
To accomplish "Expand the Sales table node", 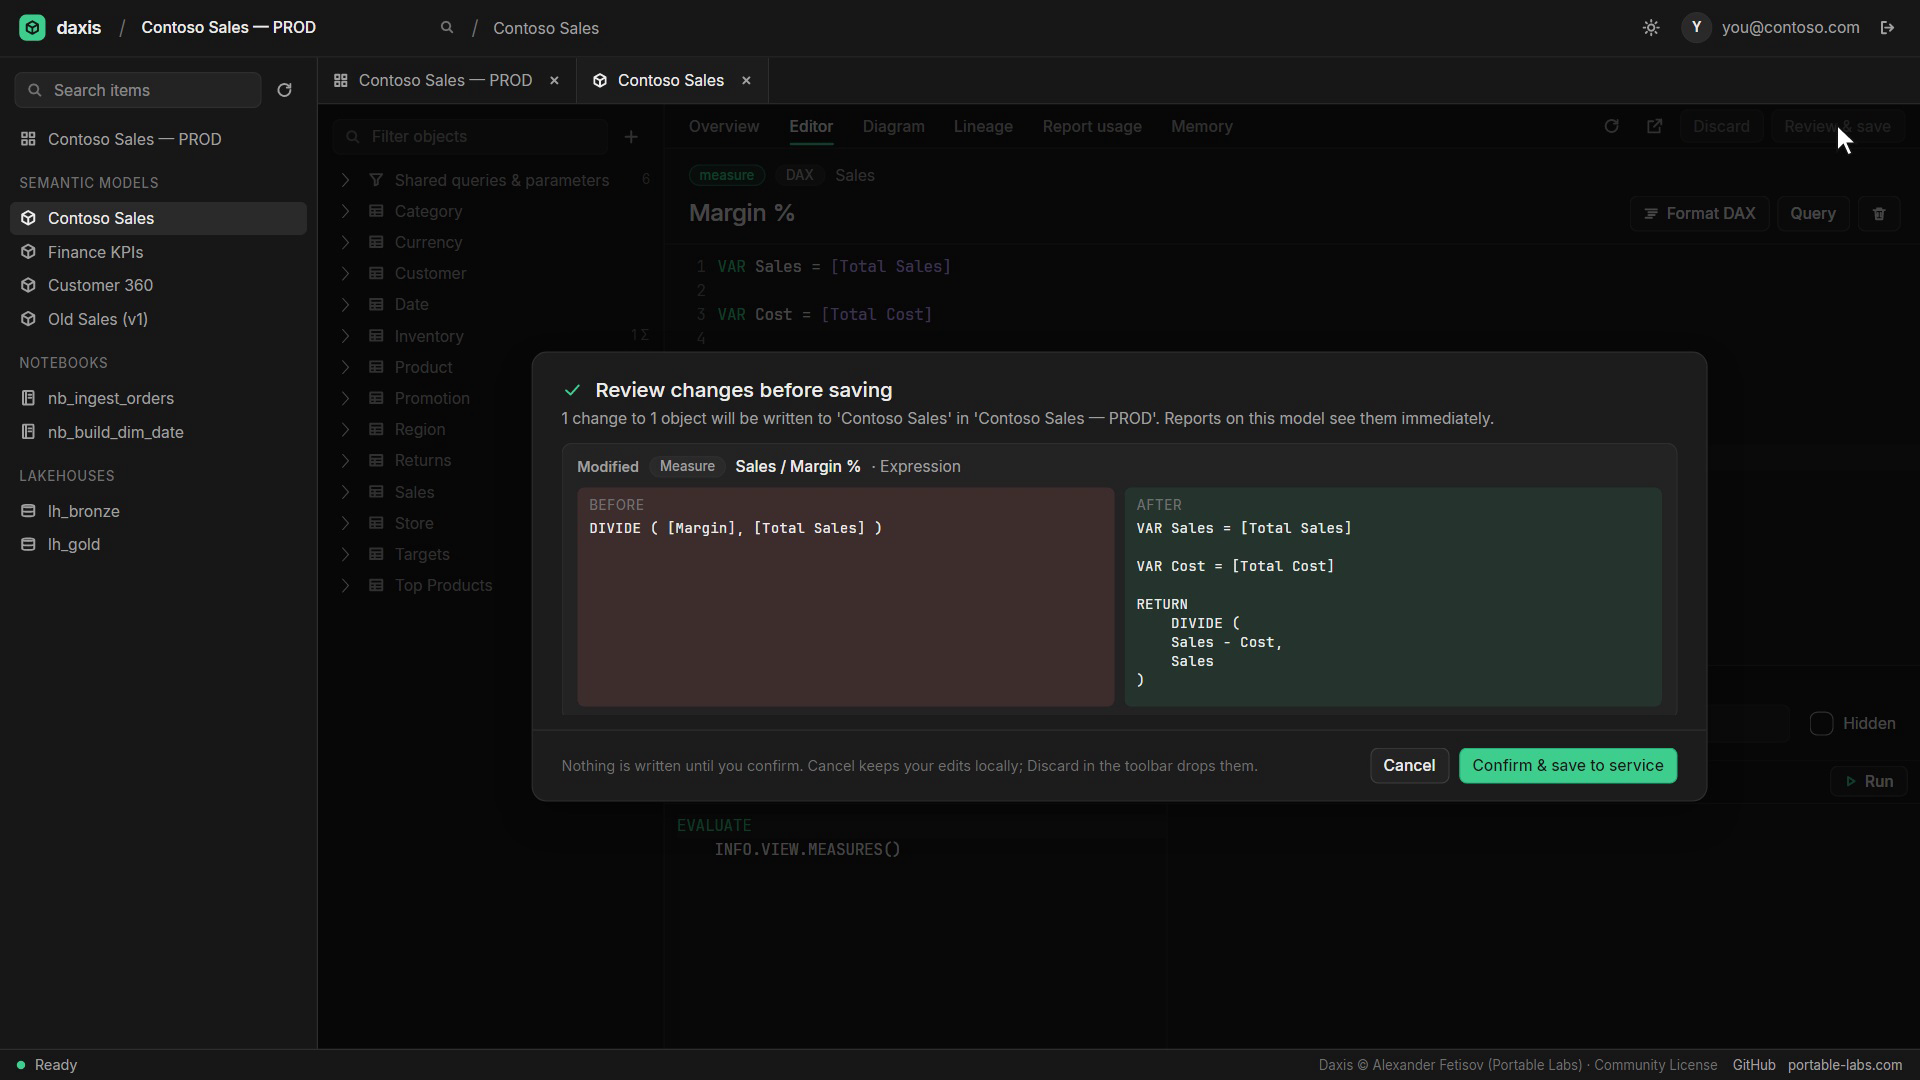I will click(345, 492).
